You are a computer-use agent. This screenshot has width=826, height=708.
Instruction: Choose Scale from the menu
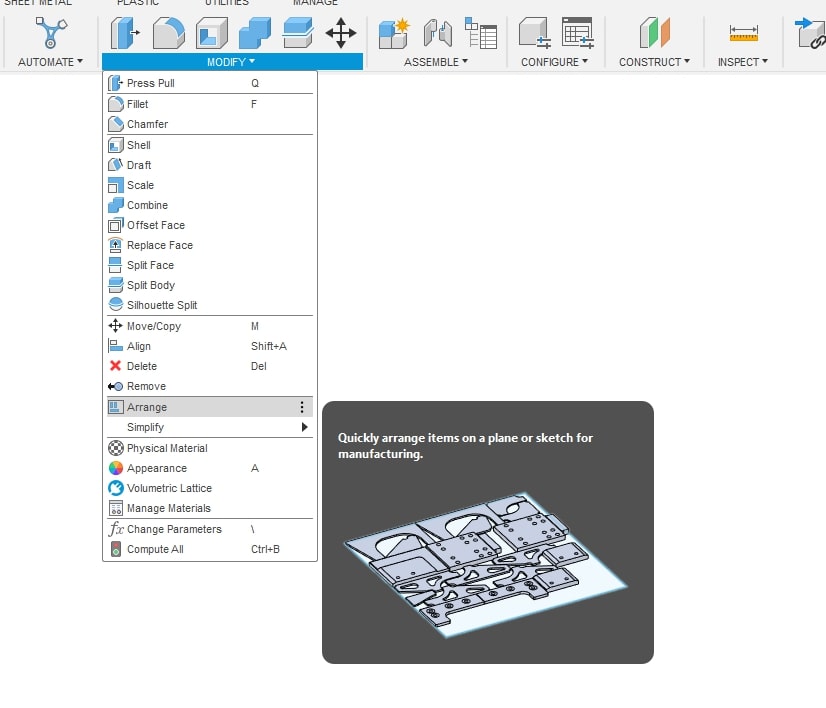pos(210,185)
